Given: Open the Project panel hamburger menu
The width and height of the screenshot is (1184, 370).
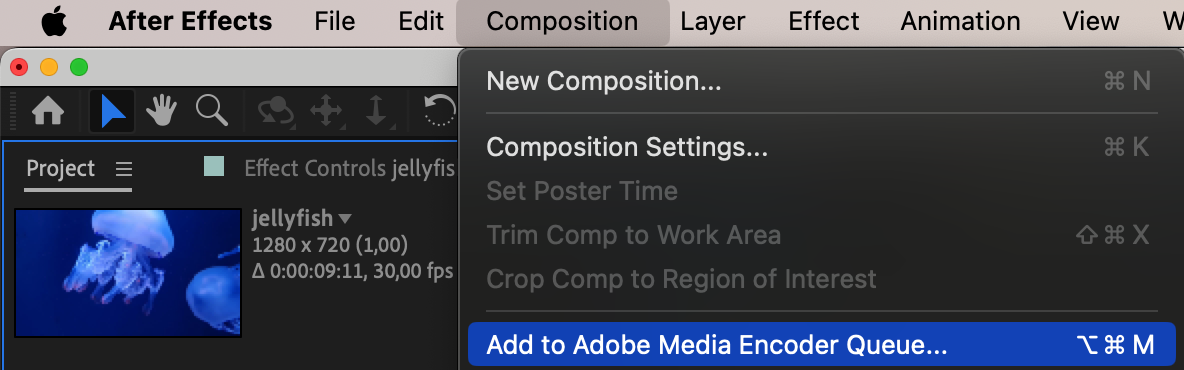Looking at the screenshot, I should [124, 168].
